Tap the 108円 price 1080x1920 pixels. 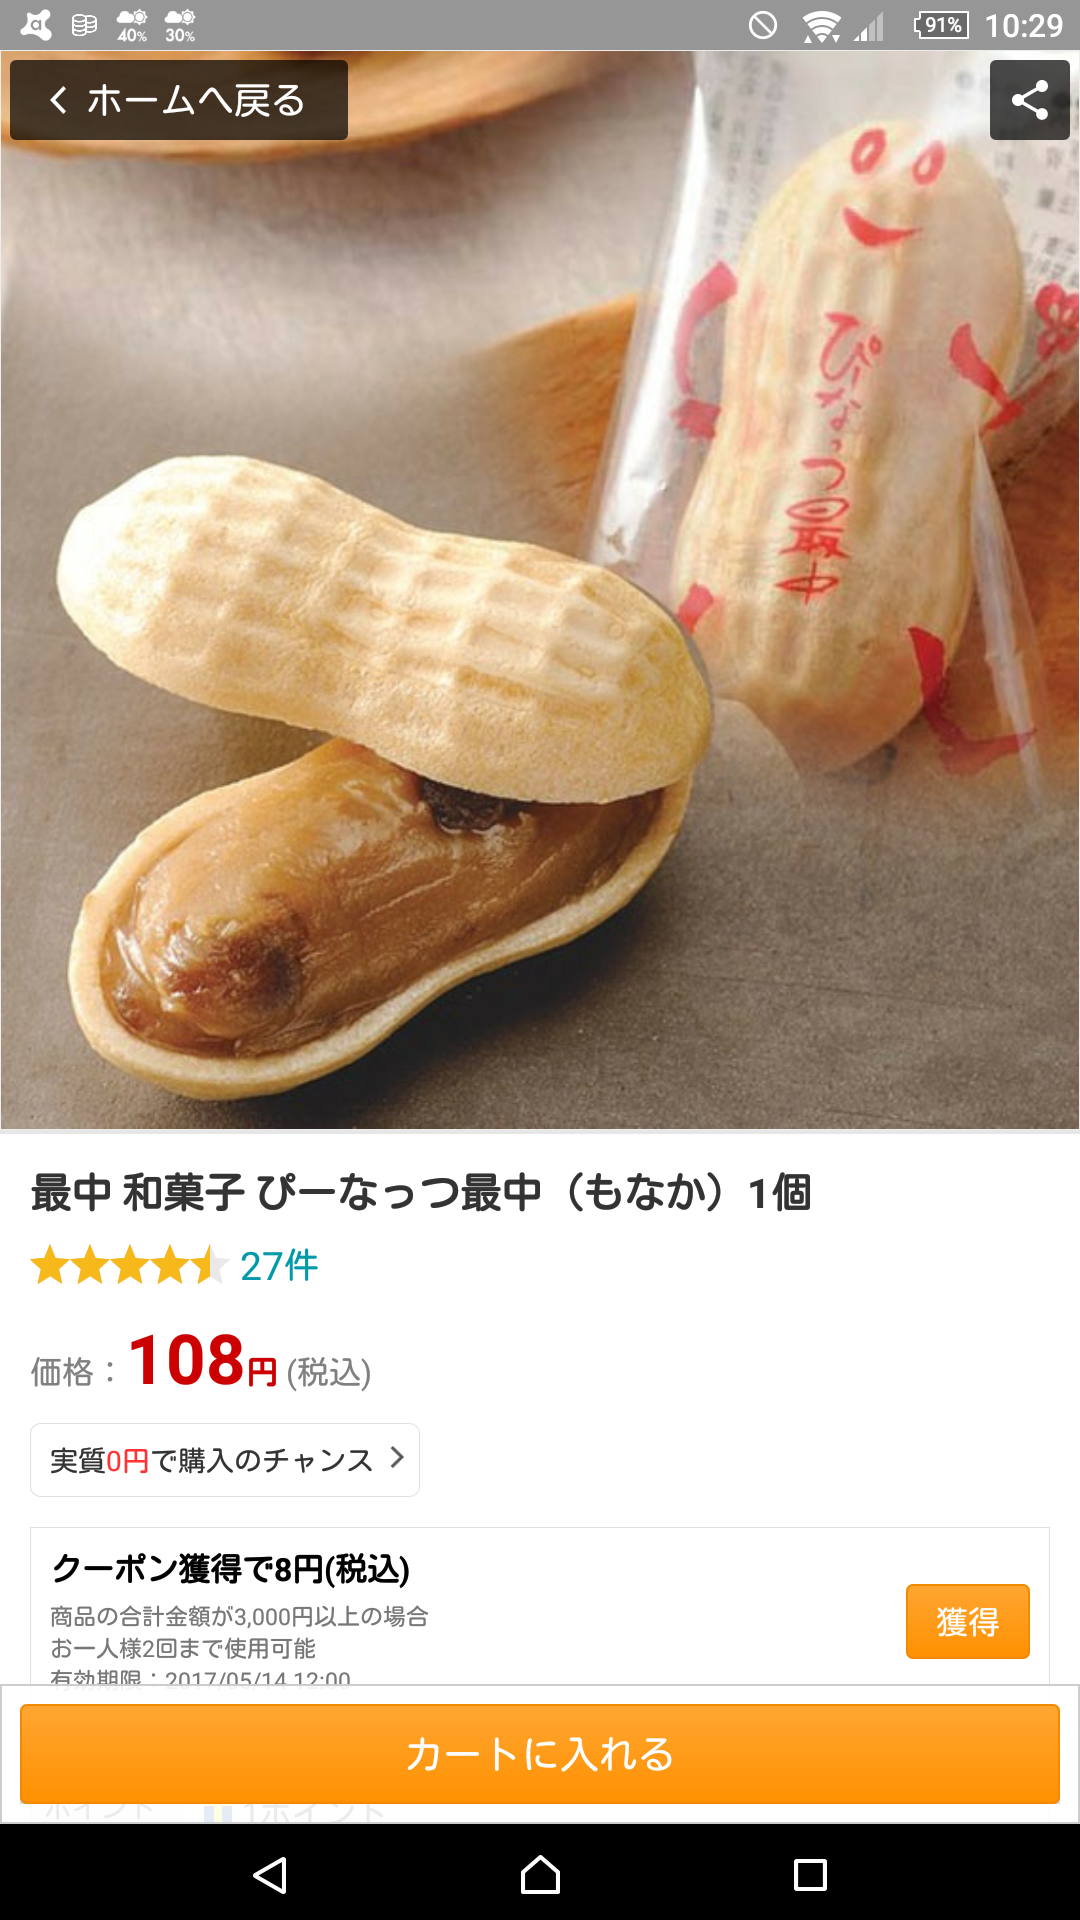tap(203, 1361)
